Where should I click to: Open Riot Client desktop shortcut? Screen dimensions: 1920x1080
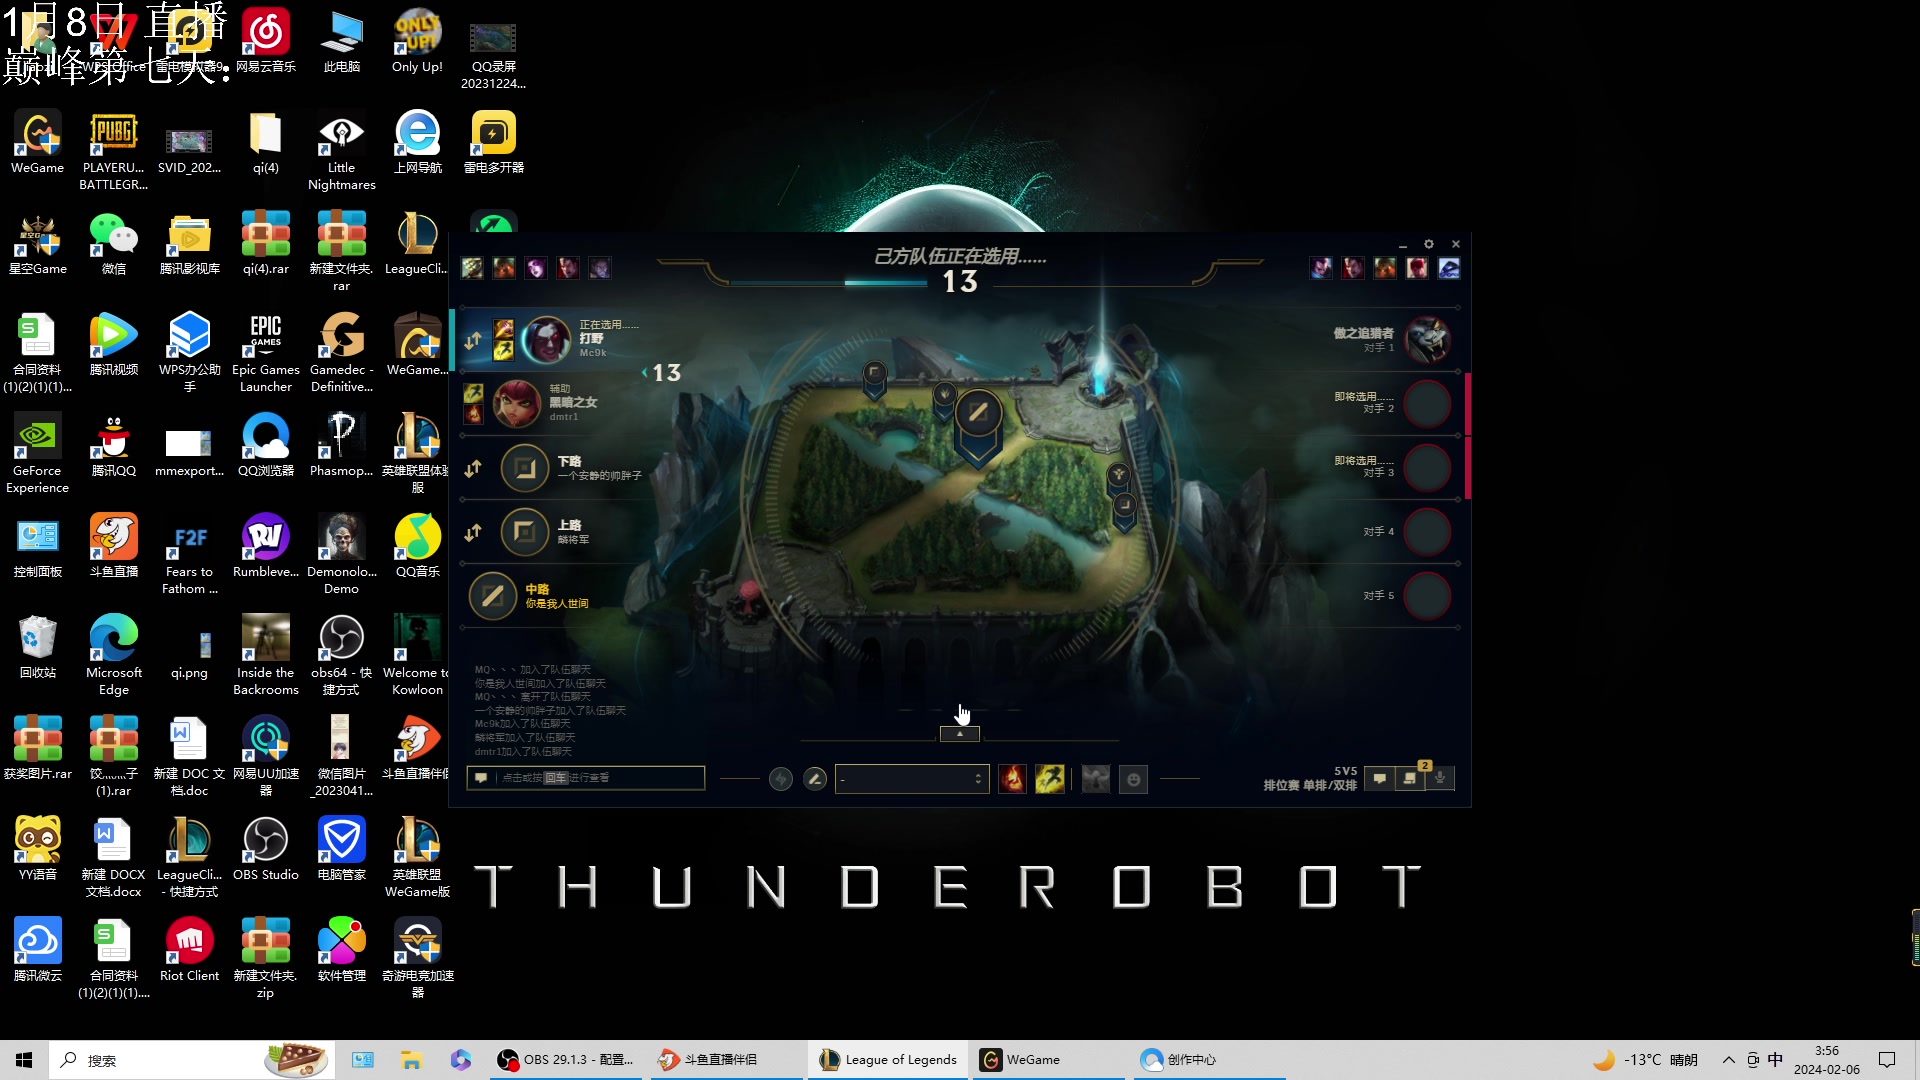[189, 951]
